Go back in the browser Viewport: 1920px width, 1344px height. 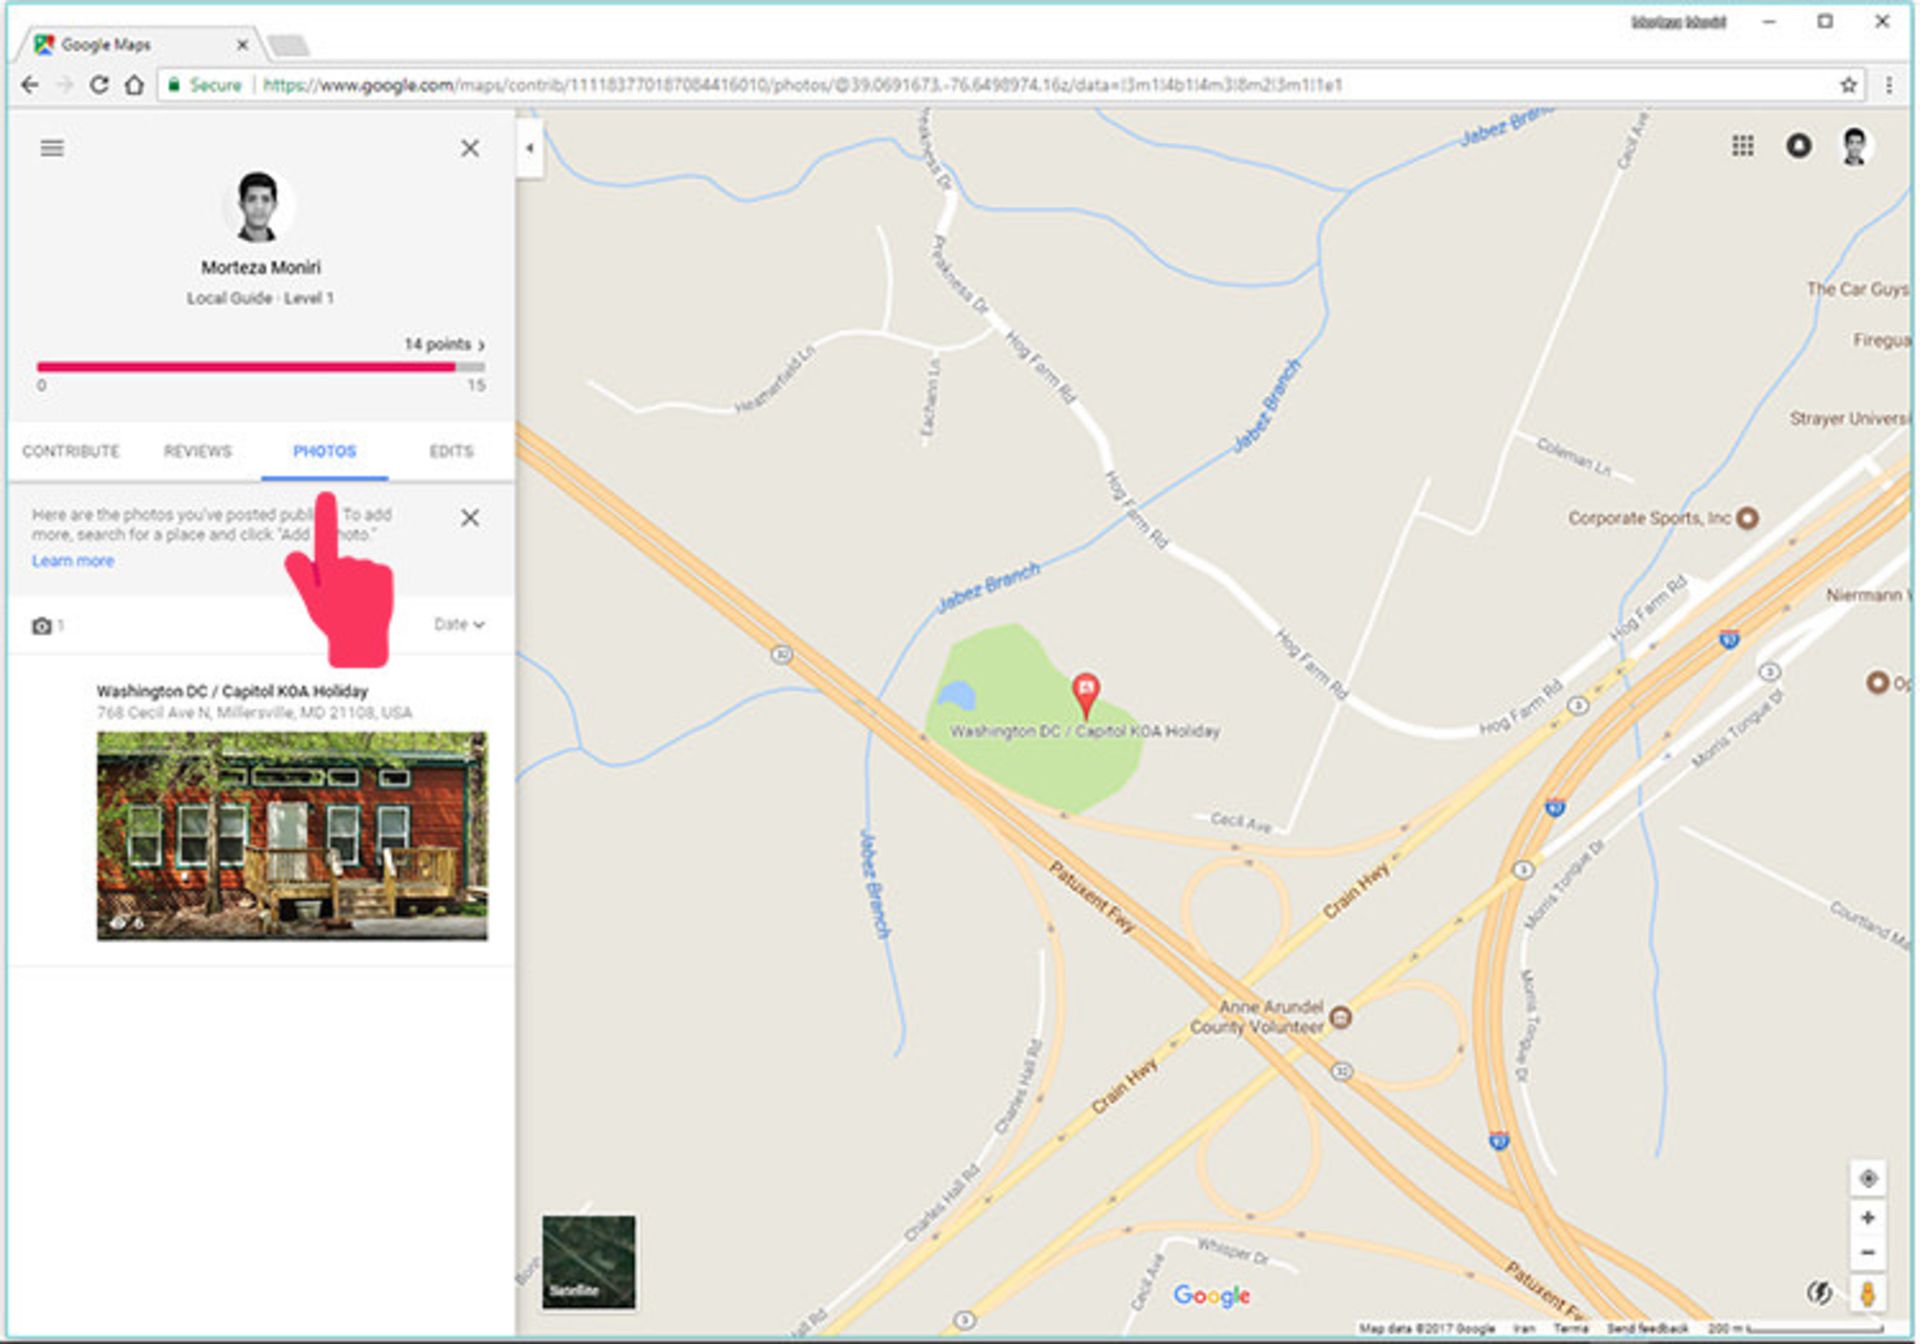click(x=30, y=85)
